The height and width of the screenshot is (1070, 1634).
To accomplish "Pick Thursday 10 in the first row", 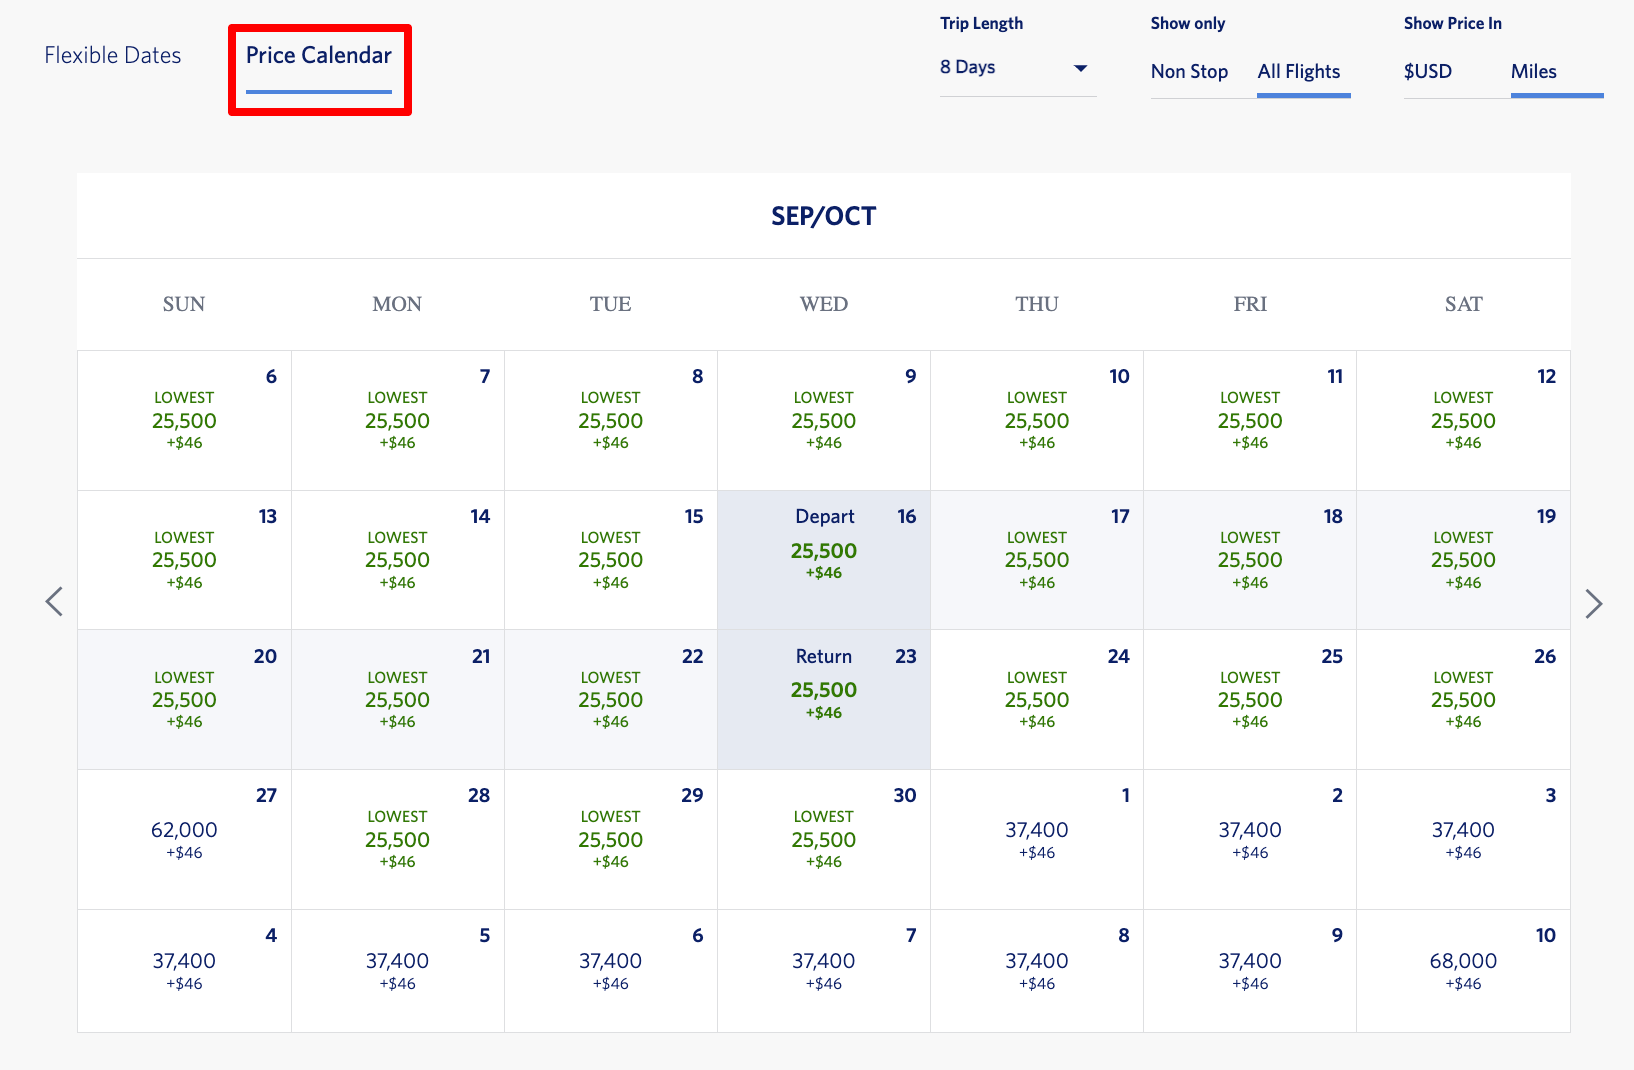I will click(x=1037, y=420).
